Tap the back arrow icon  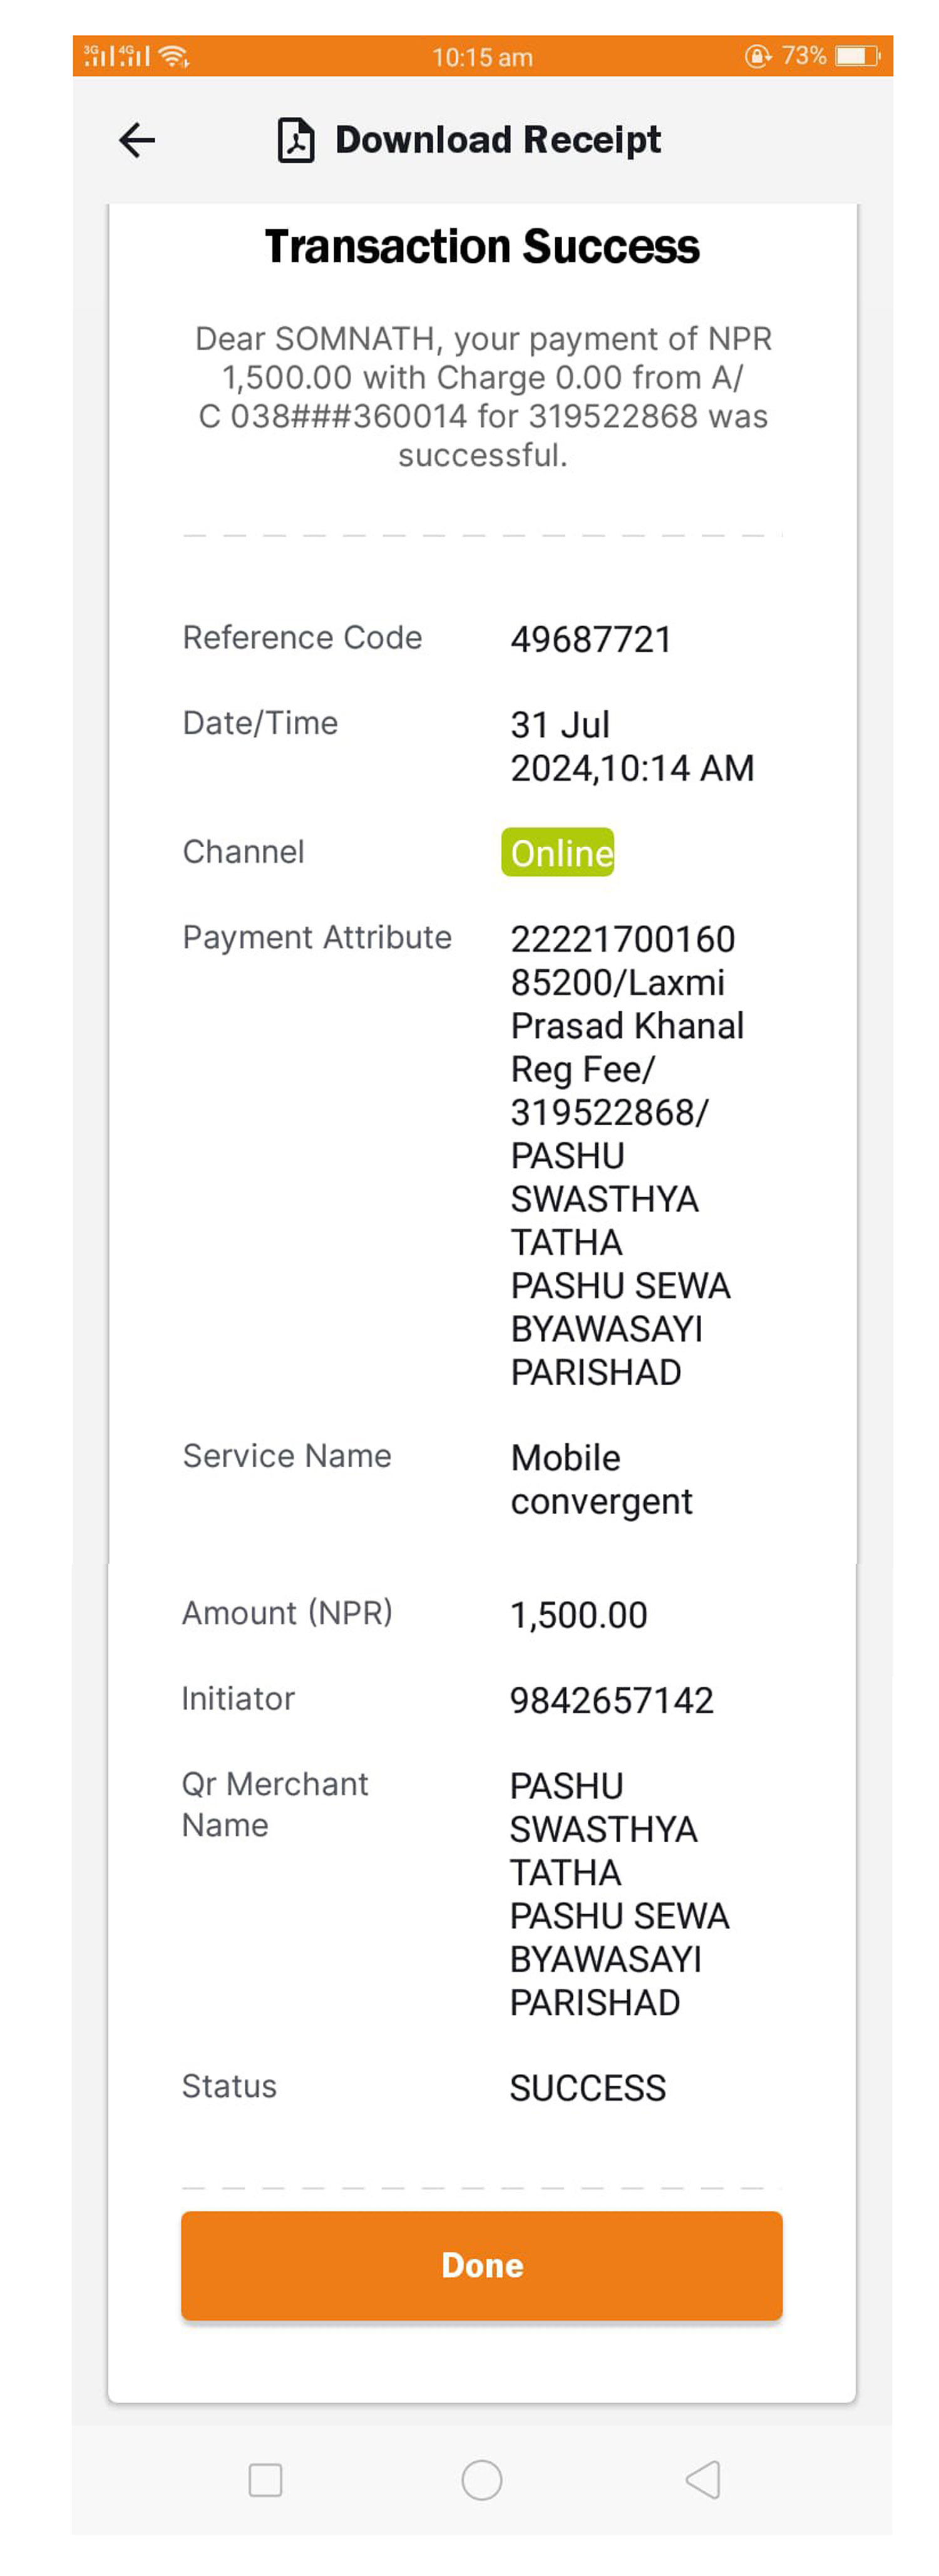137,140
